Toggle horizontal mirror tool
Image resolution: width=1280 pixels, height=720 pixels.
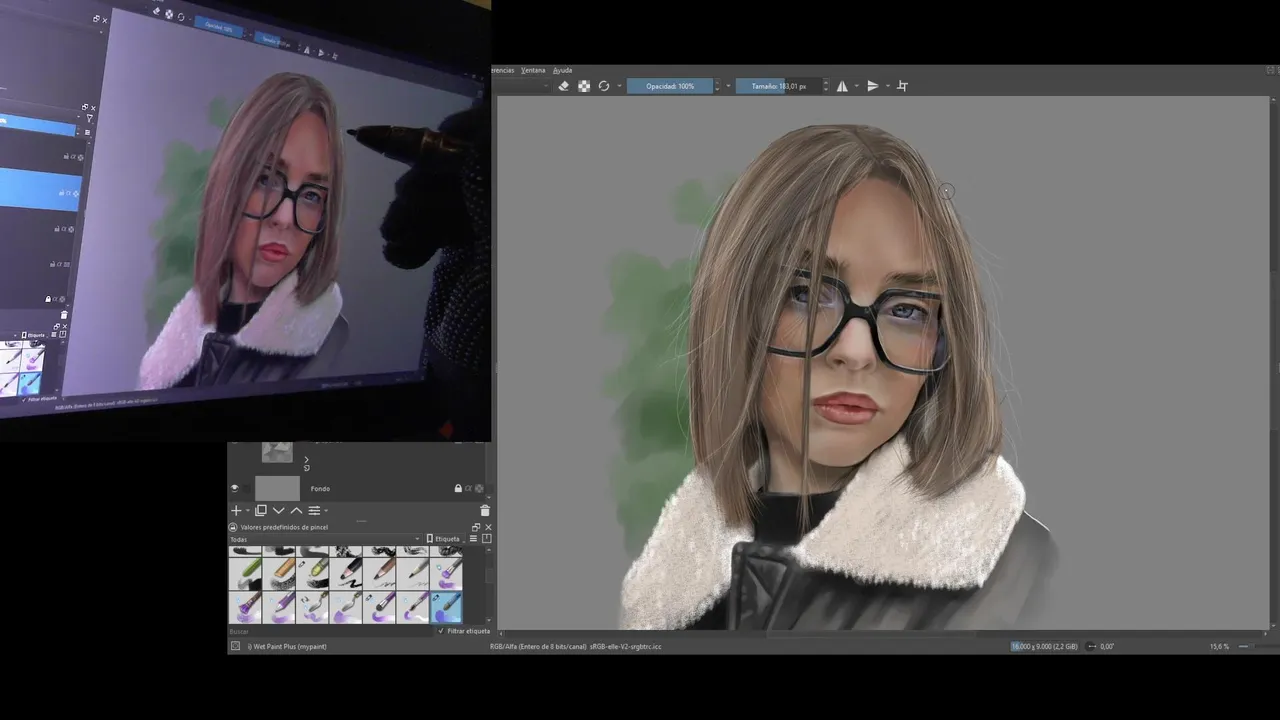point(842,86)
